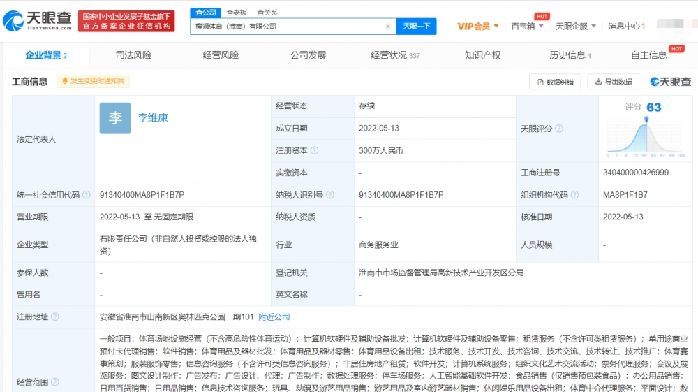Click the help icon beside 注册地址
698x392 pixels.
[55, 317]
